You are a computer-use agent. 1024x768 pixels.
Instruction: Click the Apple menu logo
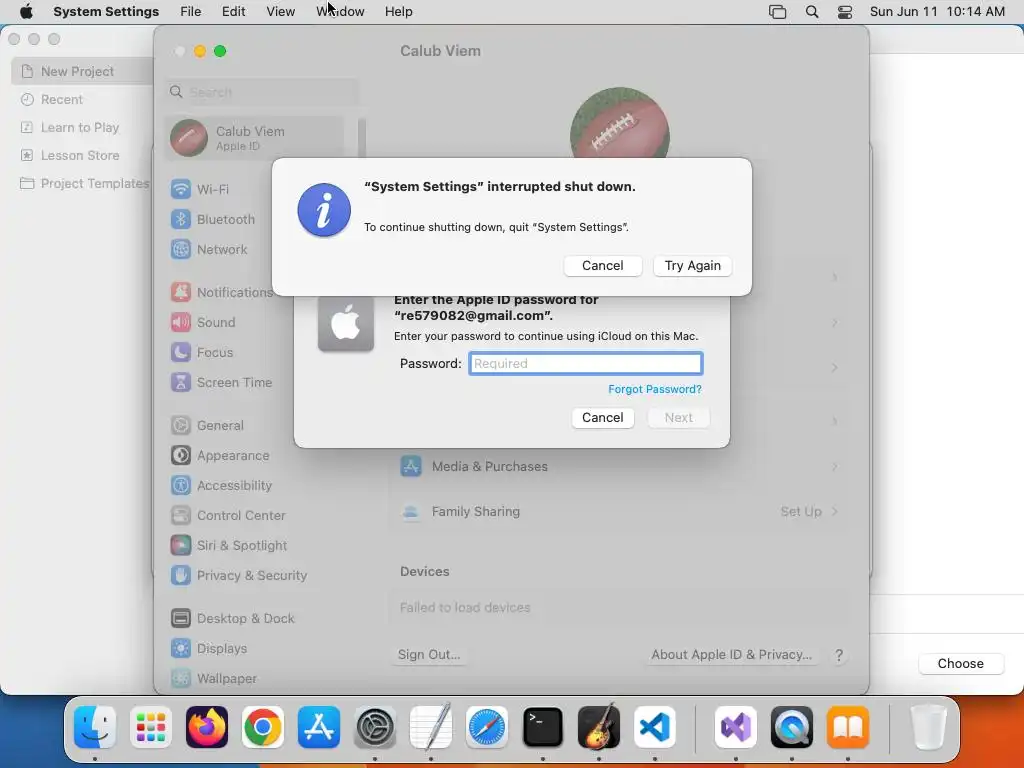click(x=26, y=12)
